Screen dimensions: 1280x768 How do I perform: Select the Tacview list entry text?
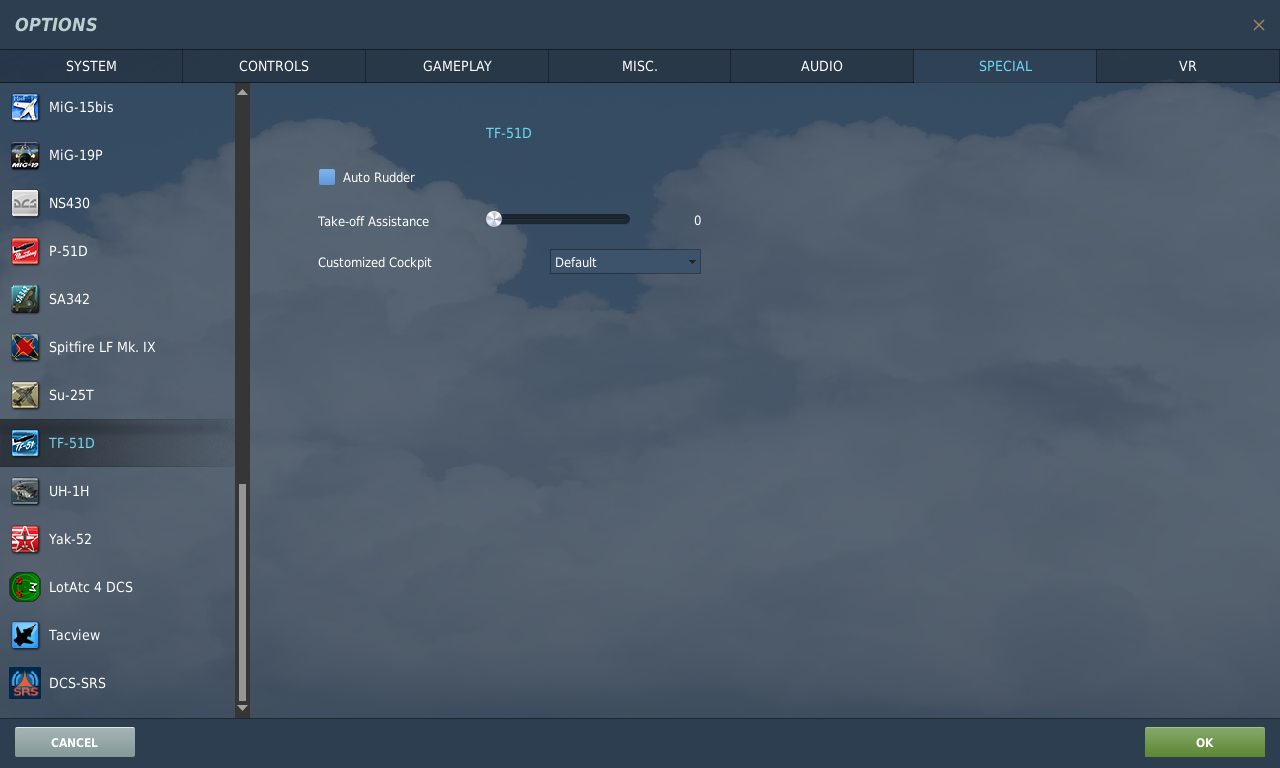[x=75, y=635]
